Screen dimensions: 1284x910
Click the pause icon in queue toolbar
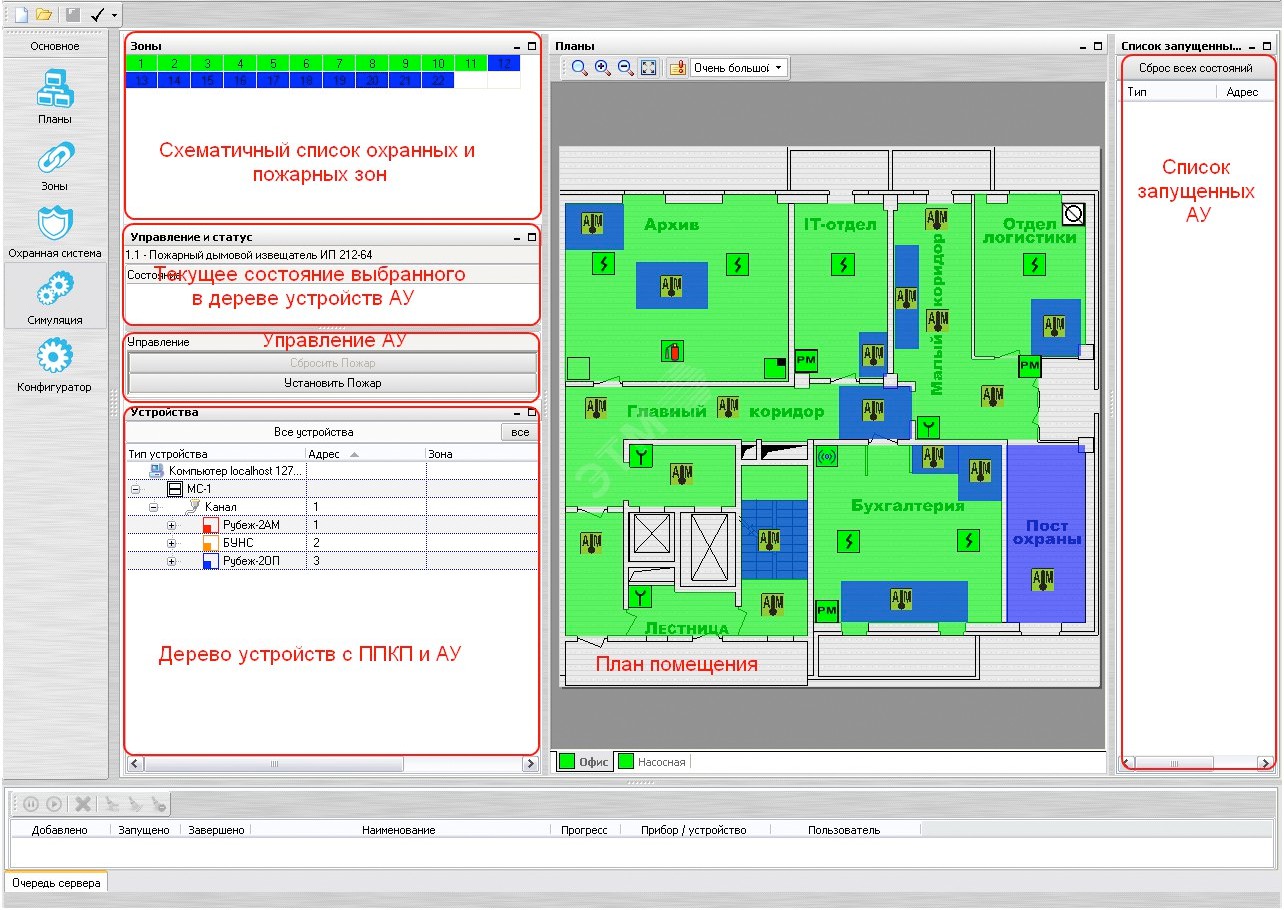[x=31, y=804]
